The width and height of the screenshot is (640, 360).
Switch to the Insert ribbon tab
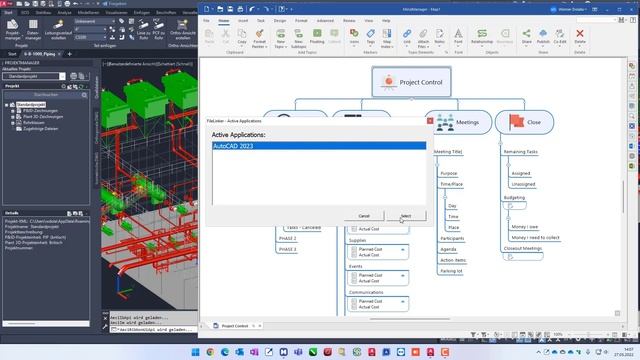[243, 20]
